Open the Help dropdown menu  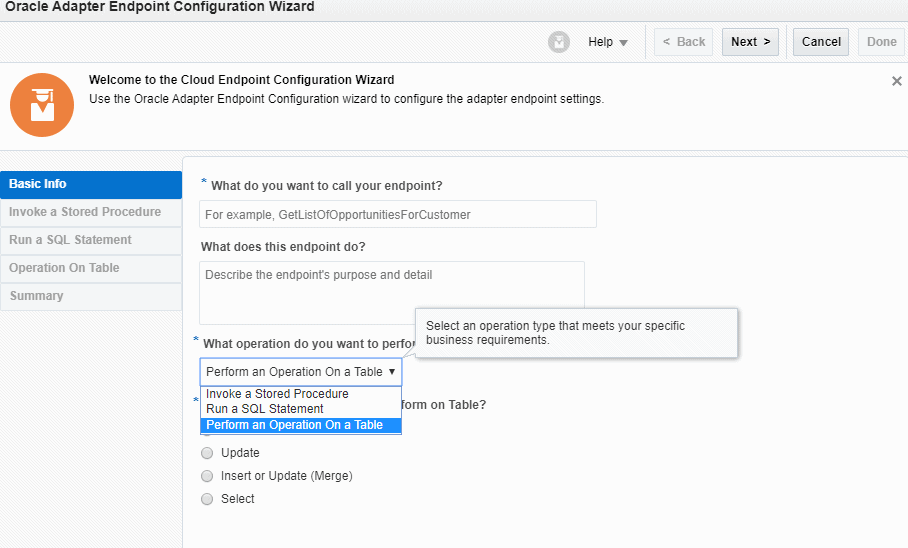pos(608,42)
